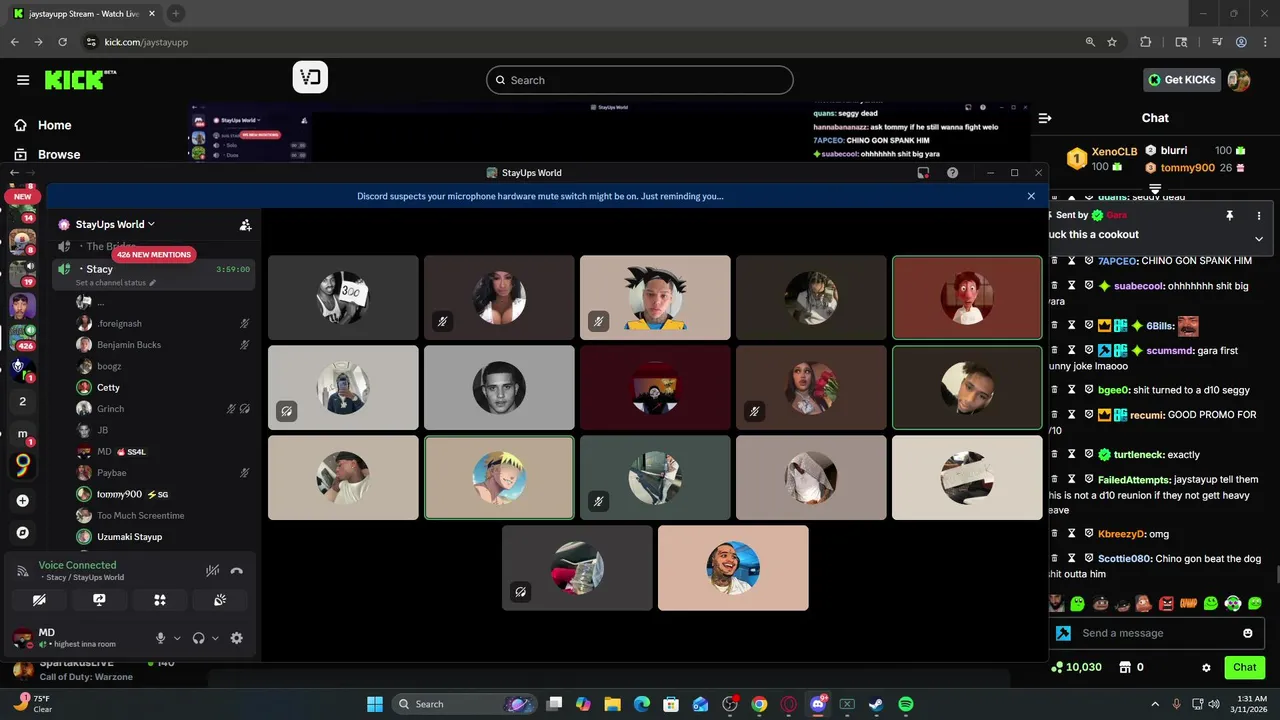Click 10,030 channel points balance
This screenshot has width=1280, height=720.
[x=1076, y=667]
